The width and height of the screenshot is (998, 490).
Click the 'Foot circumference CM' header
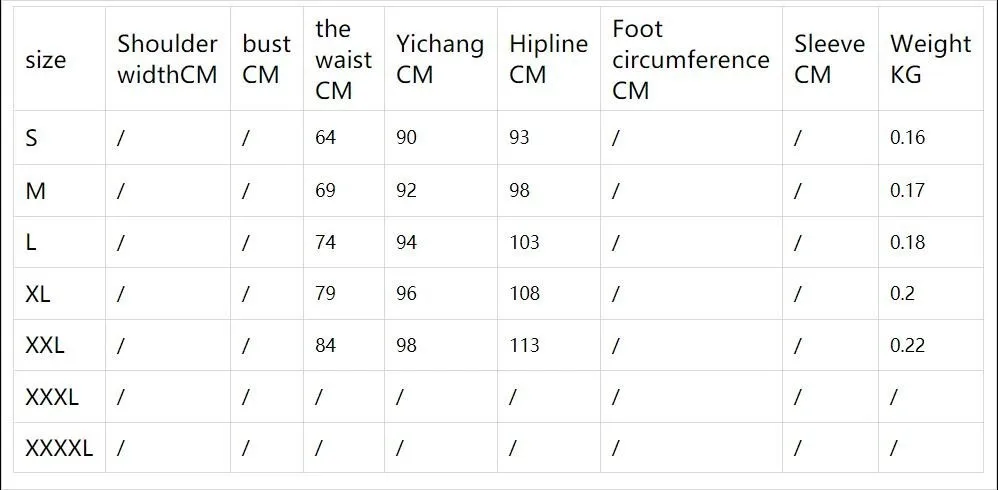[x=691, y=59]
